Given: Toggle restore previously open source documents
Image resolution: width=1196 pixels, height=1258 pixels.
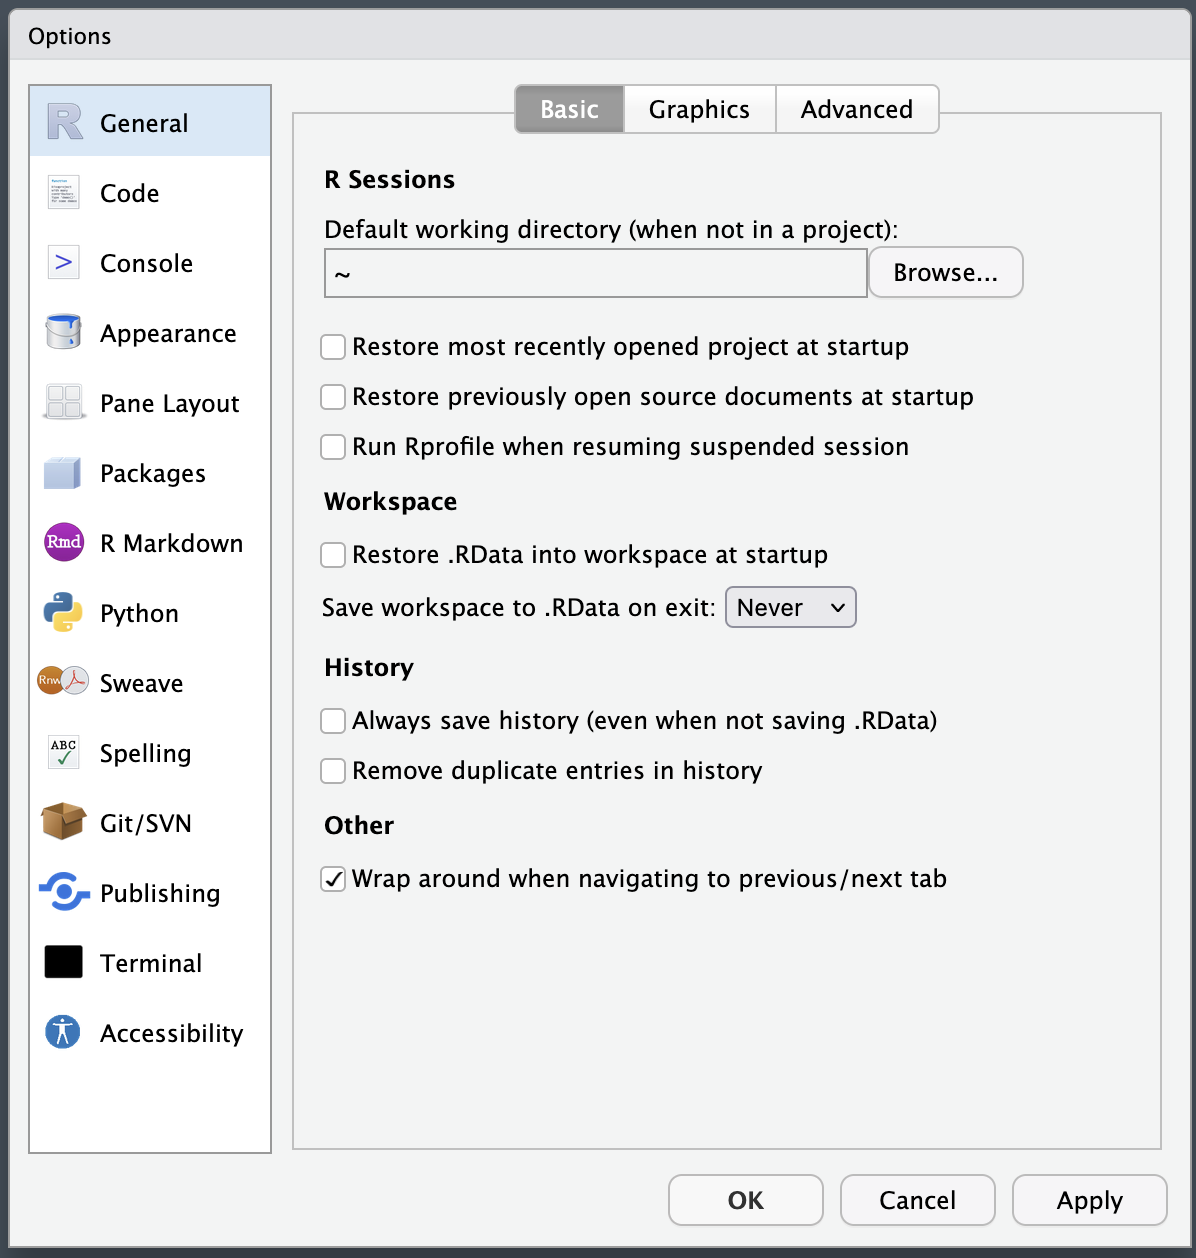Looking at the screenshot, I should (333, 397).
